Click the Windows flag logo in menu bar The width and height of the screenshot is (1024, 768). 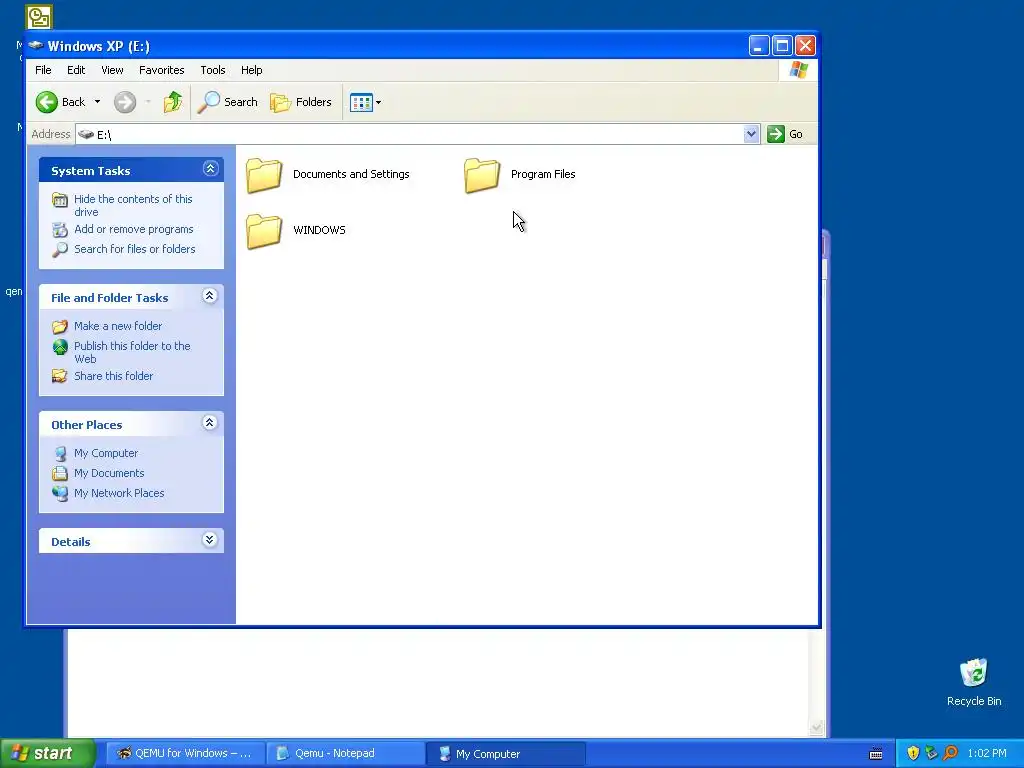[798, 70]
